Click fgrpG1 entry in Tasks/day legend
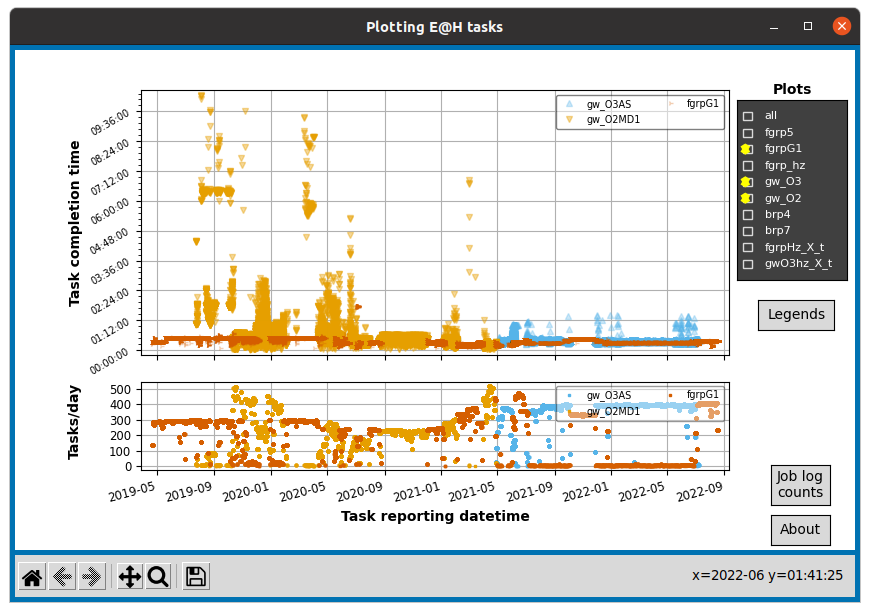This screenshot has width=870, height=612. pyautogui.click(x=695, y=395)
